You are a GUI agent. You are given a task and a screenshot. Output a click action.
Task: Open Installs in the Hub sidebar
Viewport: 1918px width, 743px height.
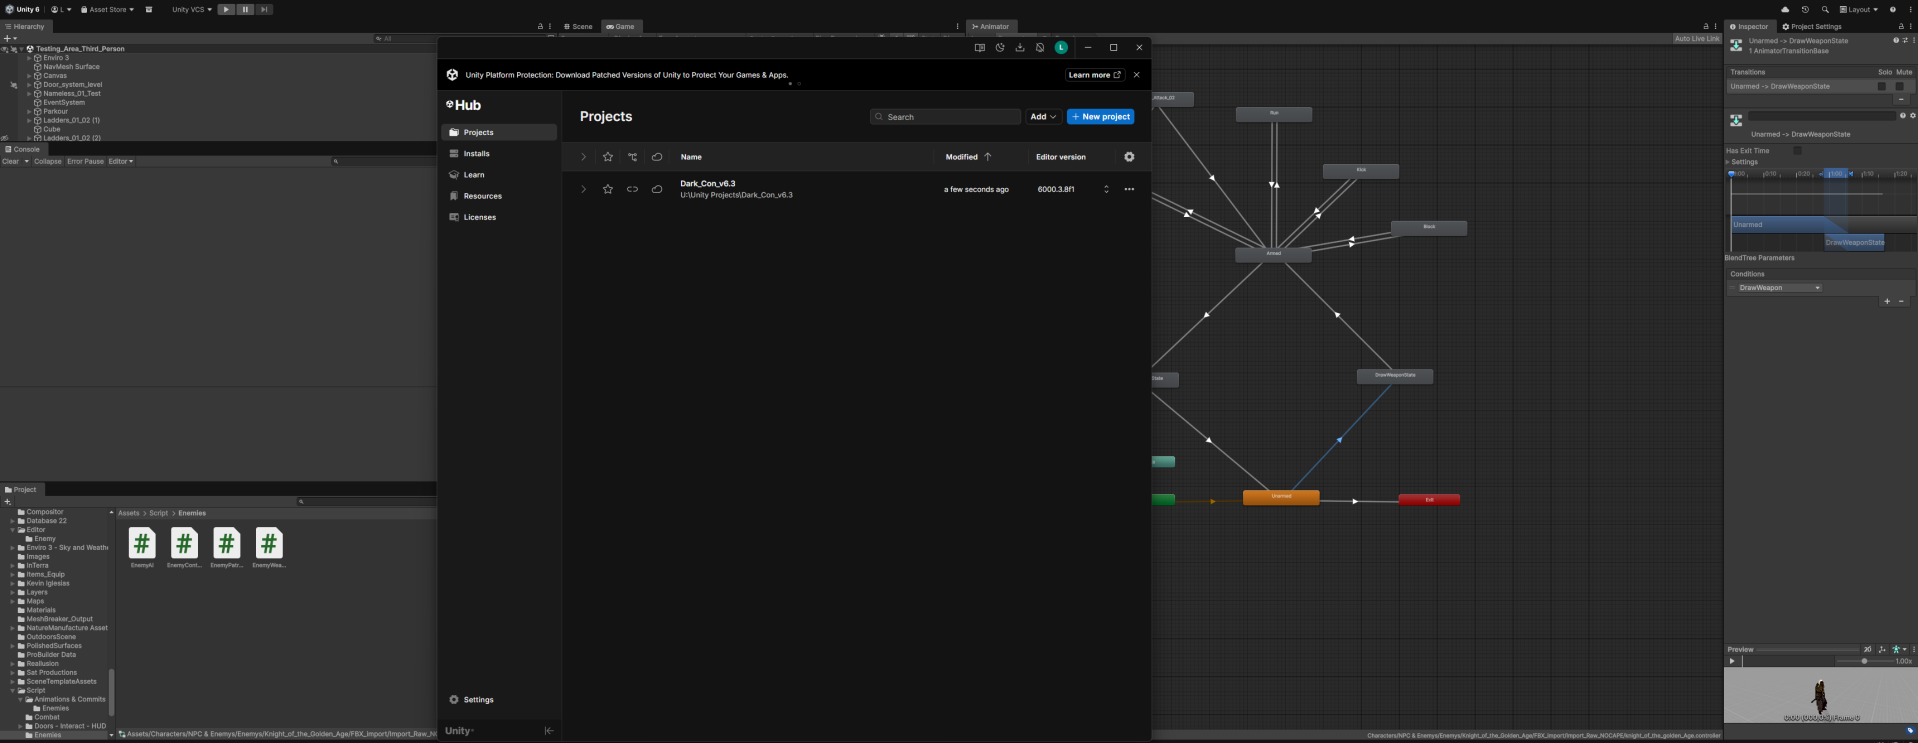476,154
